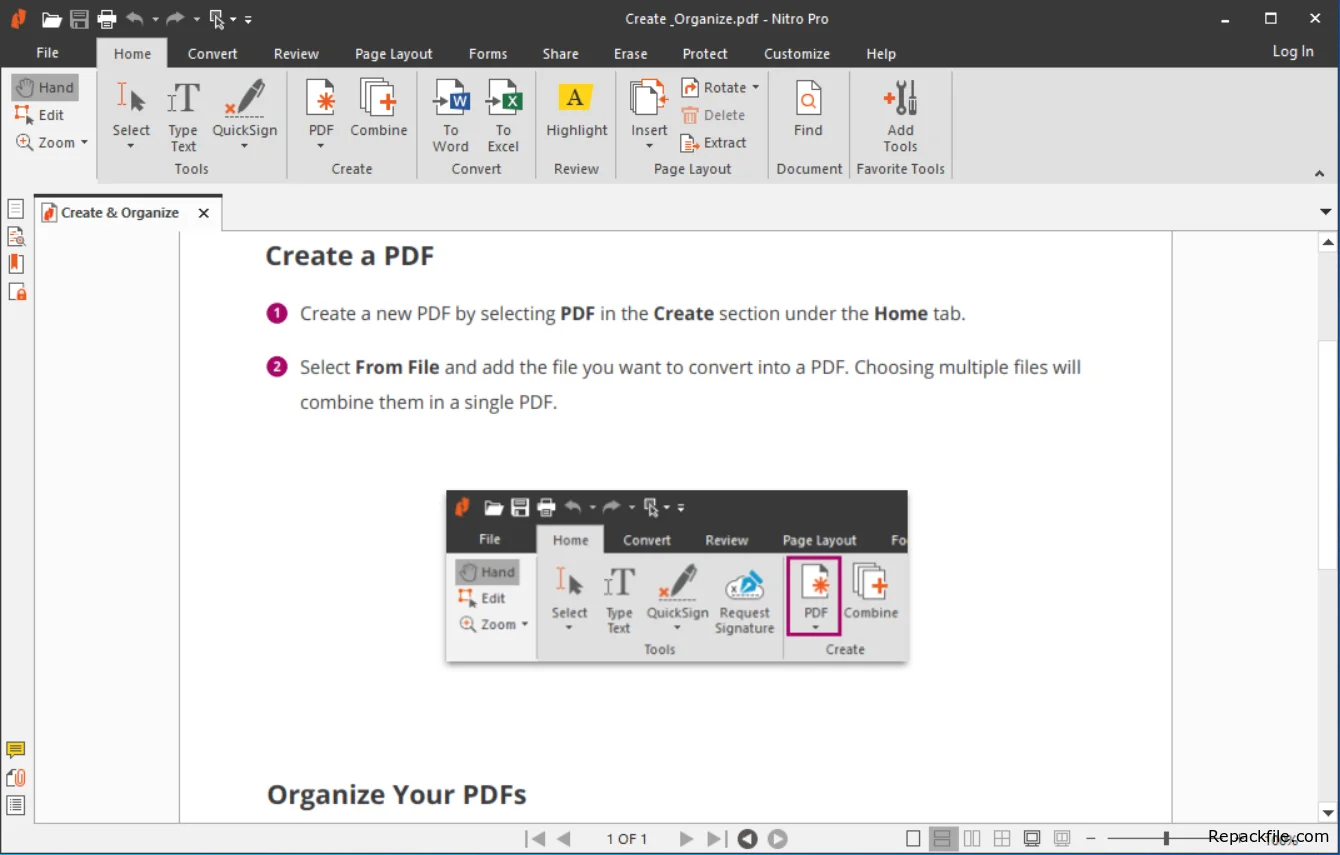Image resolution: width=1340 pixels, height=855 pixels.
Task: Open a file with the folder icon
Action: [52, 19]
